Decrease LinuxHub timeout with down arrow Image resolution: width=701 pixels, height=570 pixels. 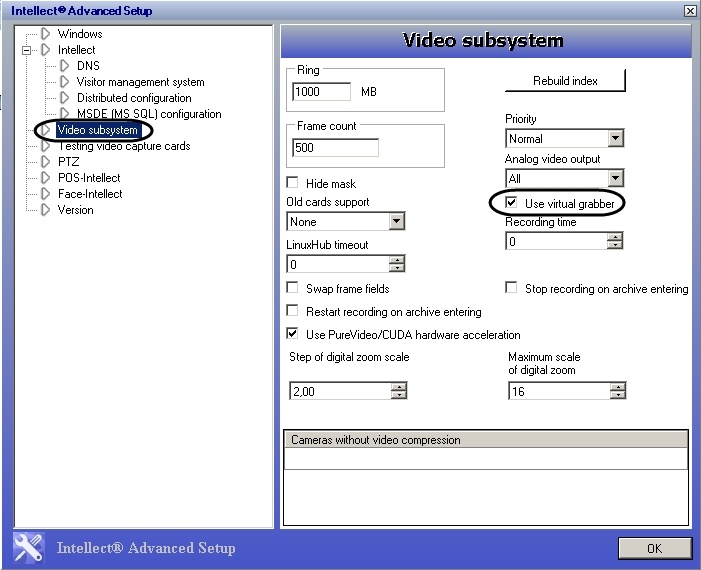[x=397, y=268]
